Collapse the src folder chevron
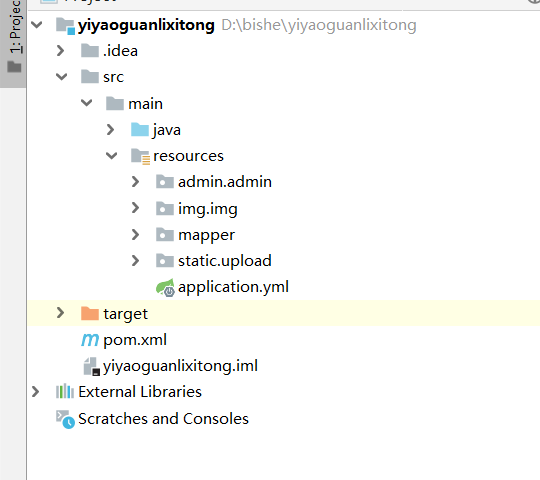The width and height of the screenshot is (540, 480). (61, 76)
